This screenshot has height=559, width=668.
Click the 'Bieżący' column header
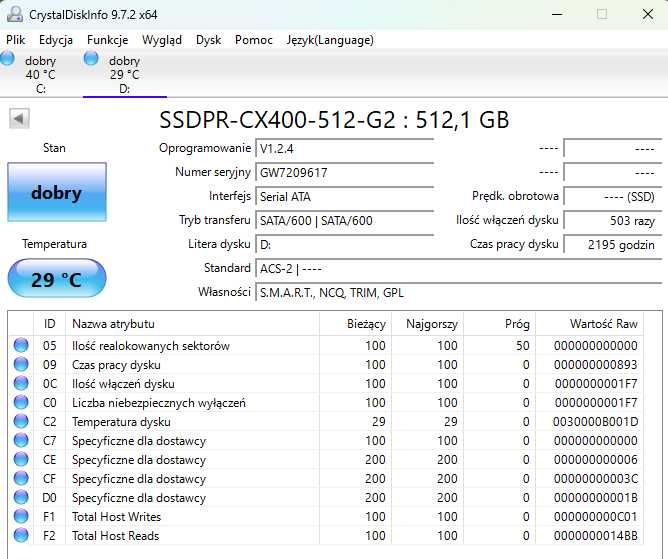point(355,324)
